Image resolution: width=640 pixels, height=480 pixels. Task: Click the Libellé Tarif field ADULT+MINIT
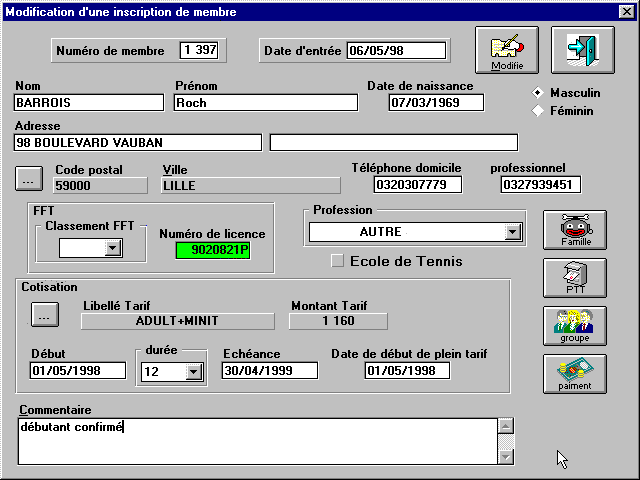pos(178,321)
